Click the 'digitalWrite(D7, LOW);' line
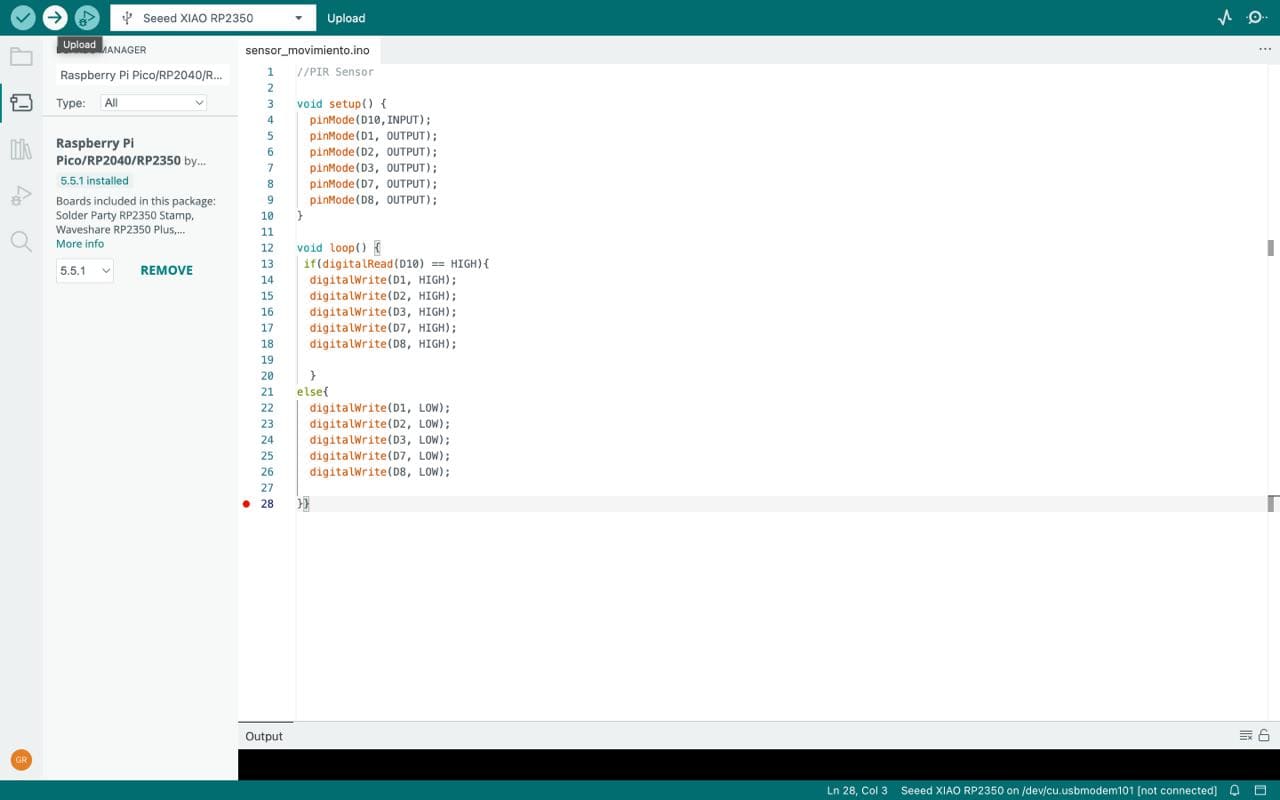Image resolution: width=1280 pixels, height=800 pixels. click(x=380, y=456)
